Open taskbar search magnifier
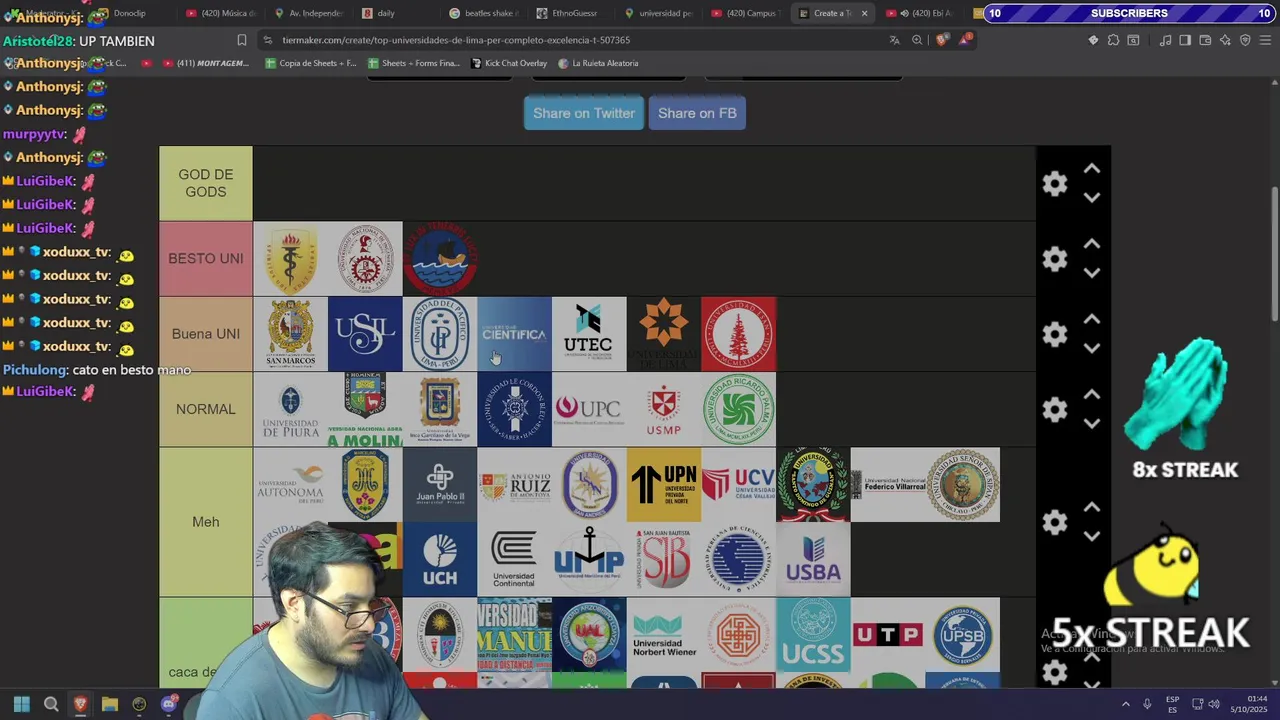Image resolution: width=1280 pixels, height=720 pixels. tap(51, 705)
